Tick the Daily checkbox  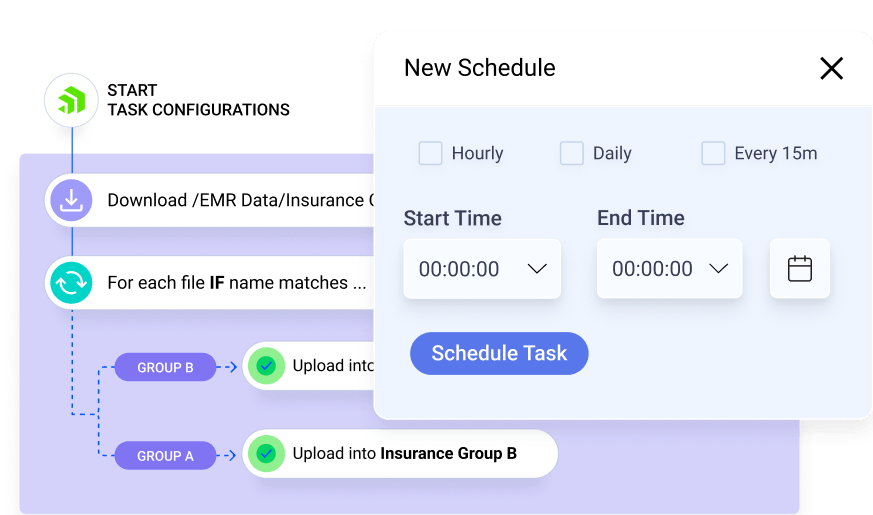point(571,153)
